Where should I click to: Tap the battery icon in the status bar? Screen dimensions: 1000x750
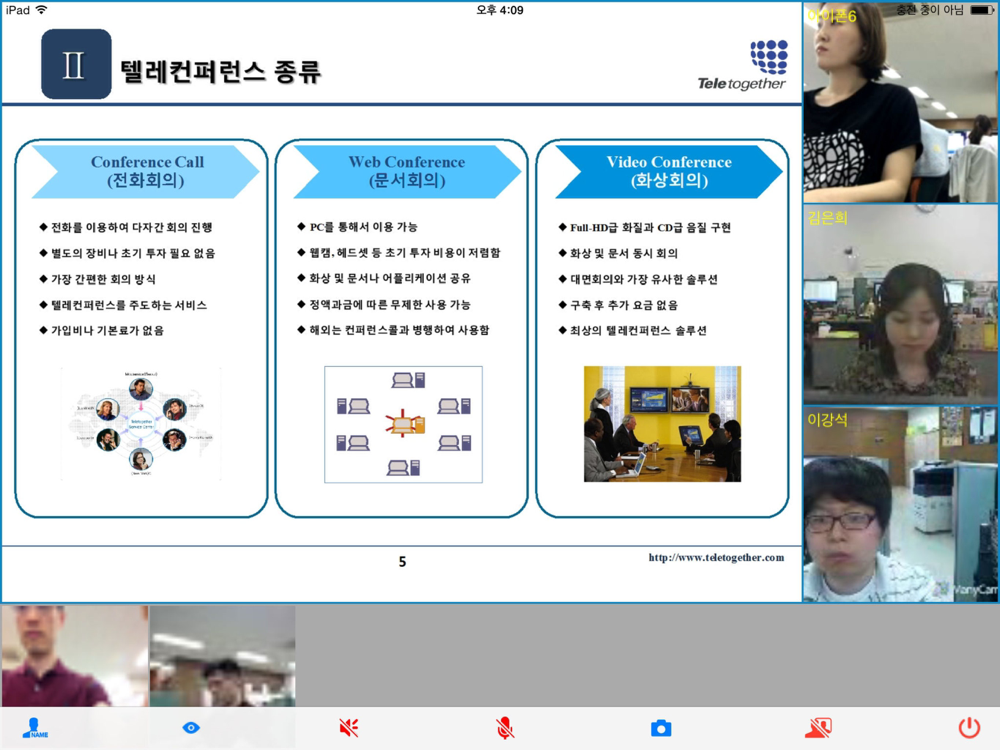[982, 10]
